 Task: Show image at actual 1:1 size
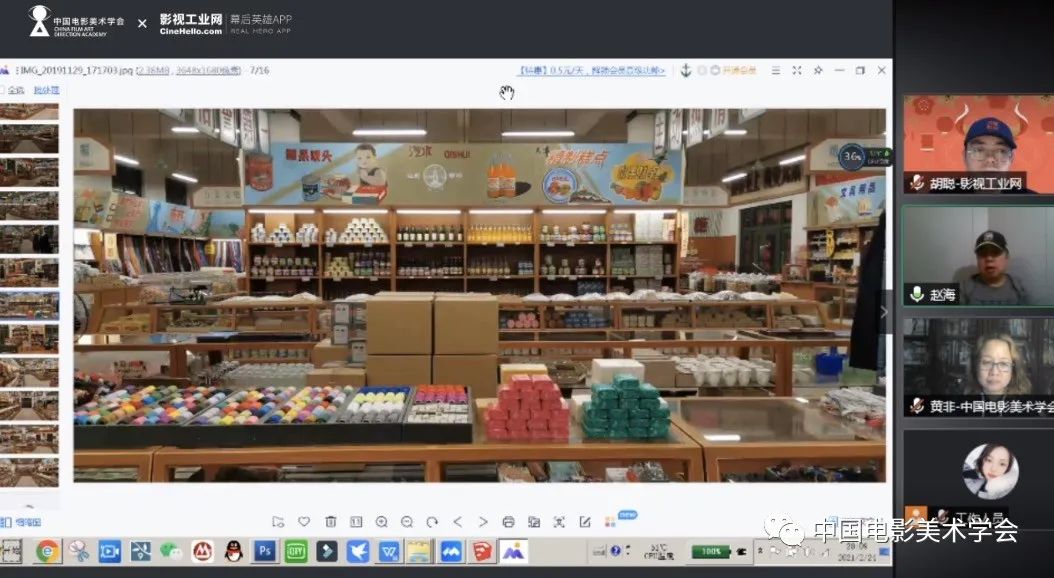pyautogui.click(x=355, y=522)
